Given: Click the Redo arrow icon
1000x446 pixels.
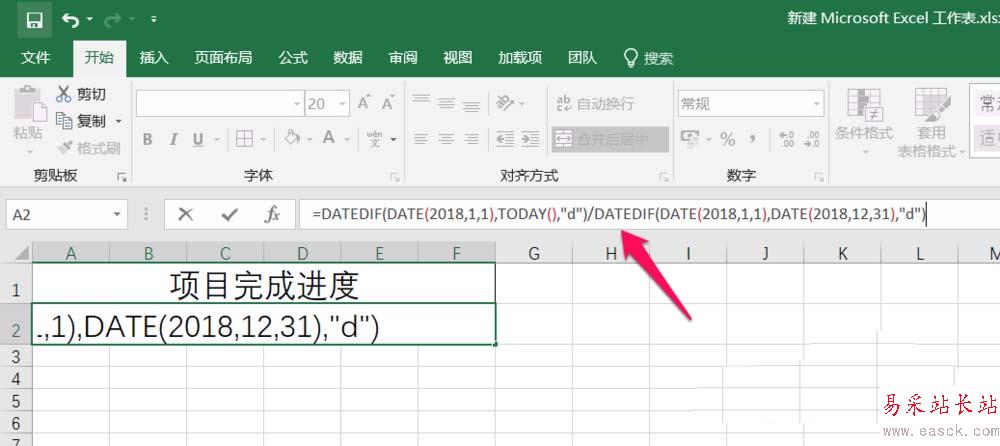Looking at the screenshot, I should [x=112, y=20].
